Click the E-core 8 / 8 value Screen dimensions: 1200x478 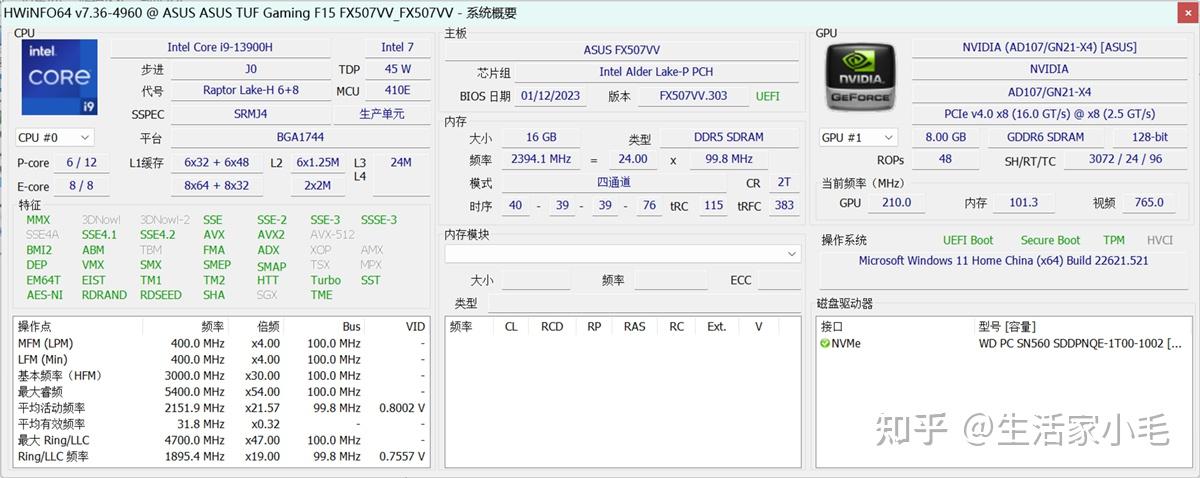[82, 186]
